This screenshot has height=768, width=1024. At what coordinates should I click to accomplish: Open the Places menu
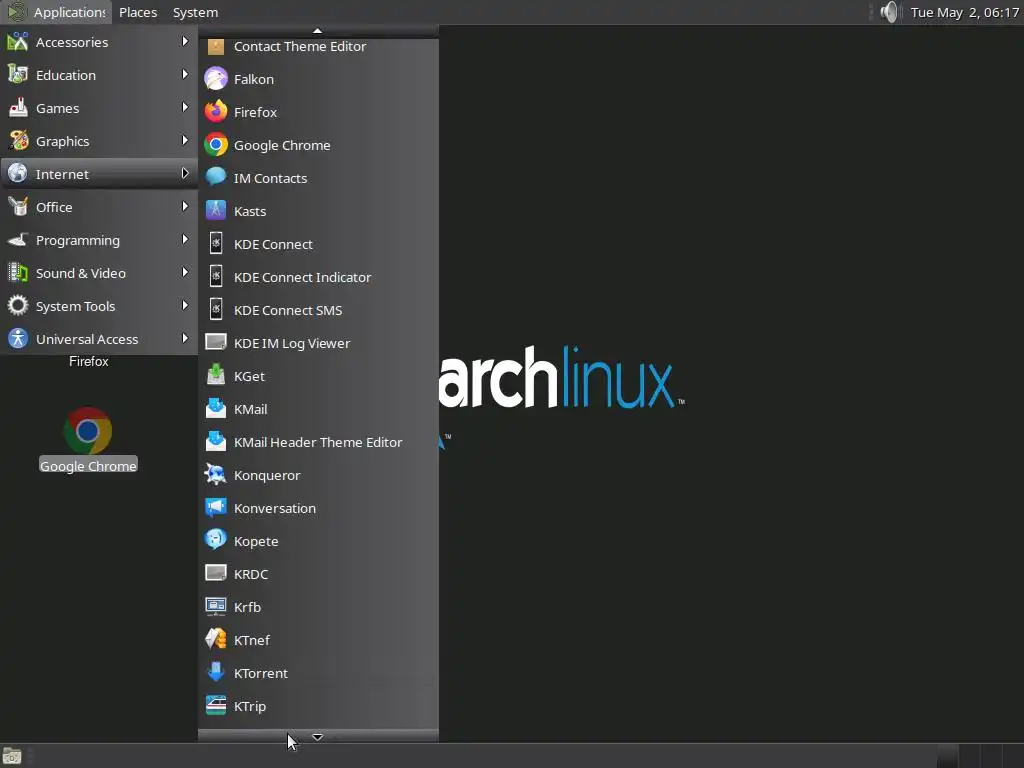pos(138,12)
